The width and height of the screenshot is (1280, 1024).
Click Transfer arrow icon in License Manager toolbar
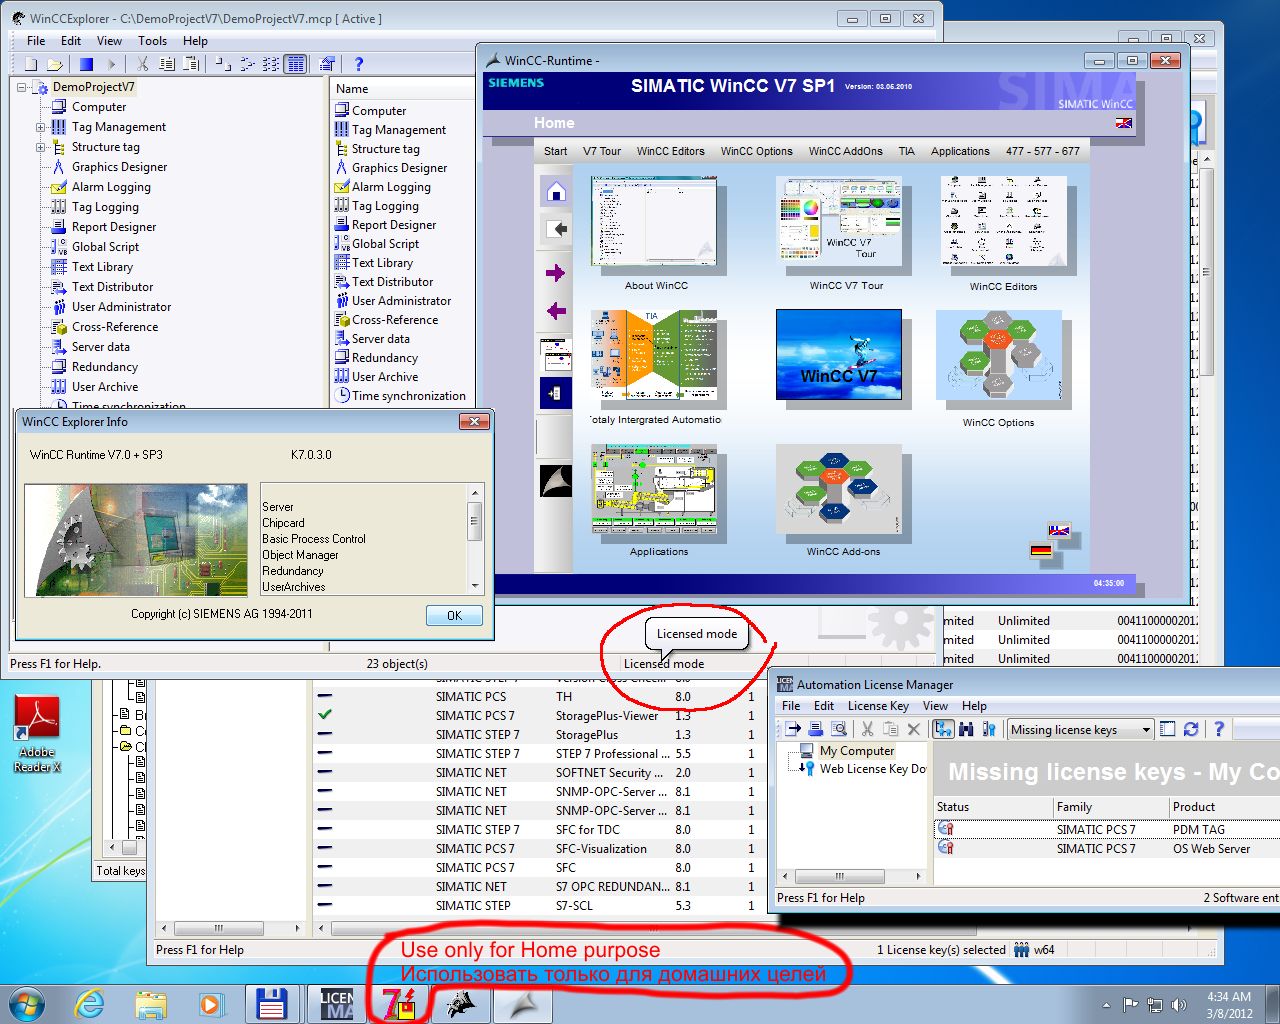[793, 729]
